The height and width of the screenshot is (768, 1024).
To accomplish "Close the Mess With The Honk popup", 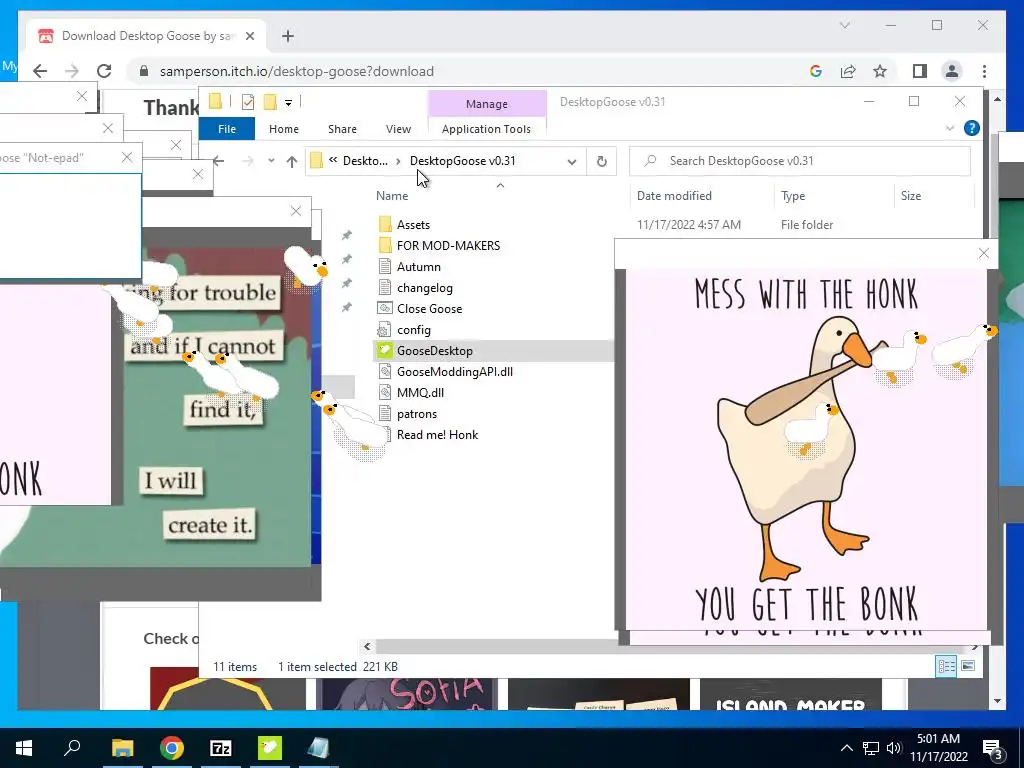I will click(x=984, y=253).
